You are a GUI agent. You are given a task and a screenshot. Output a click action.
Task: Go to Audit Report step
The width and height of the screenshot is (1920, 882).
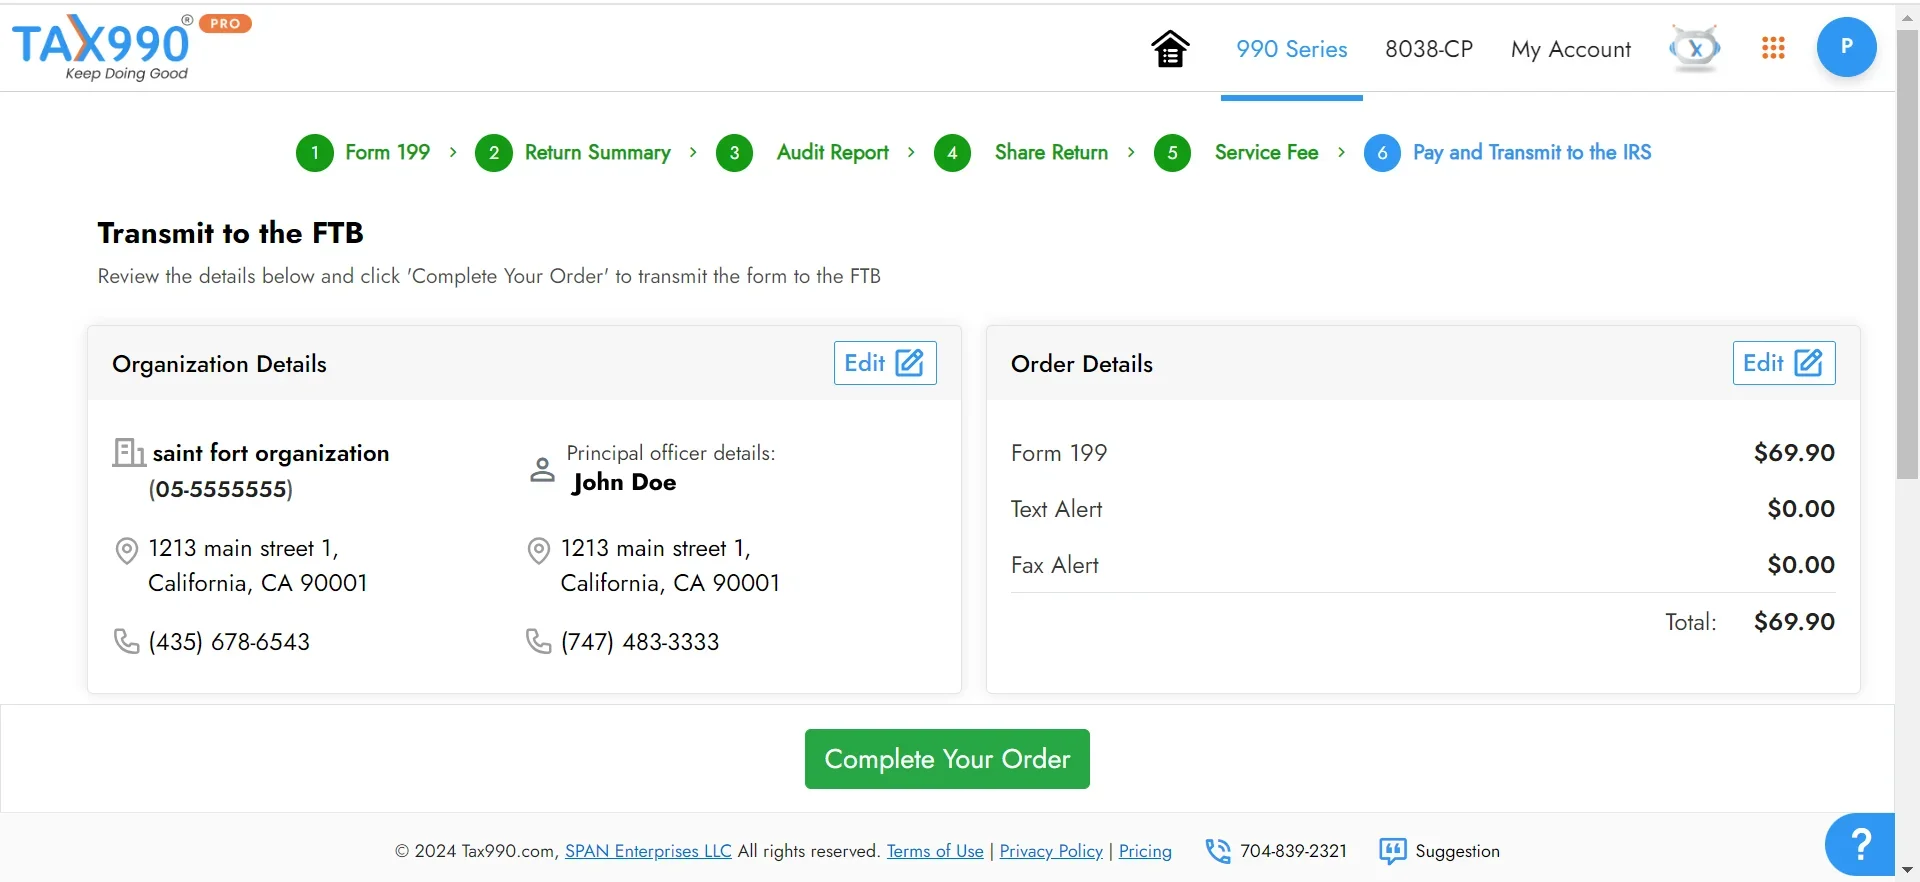[833, 152]
